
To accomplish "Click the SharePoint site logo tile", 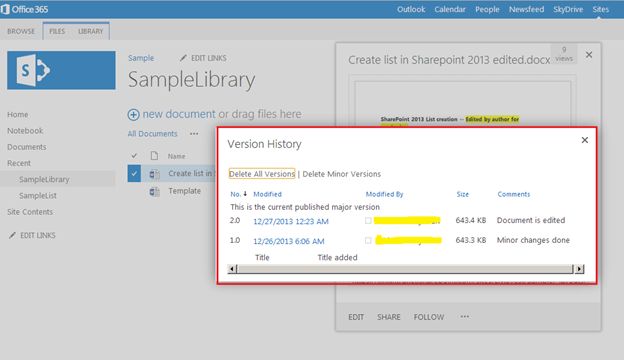I will (x=61, y=70).
